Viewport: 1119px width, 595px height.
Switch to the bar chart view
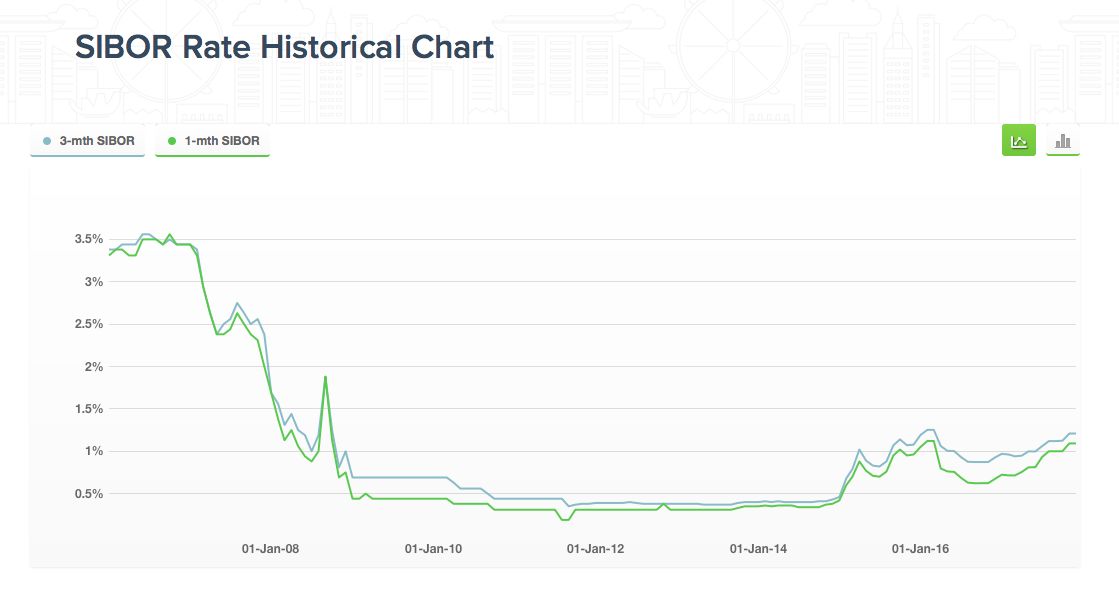point(1063,141)
